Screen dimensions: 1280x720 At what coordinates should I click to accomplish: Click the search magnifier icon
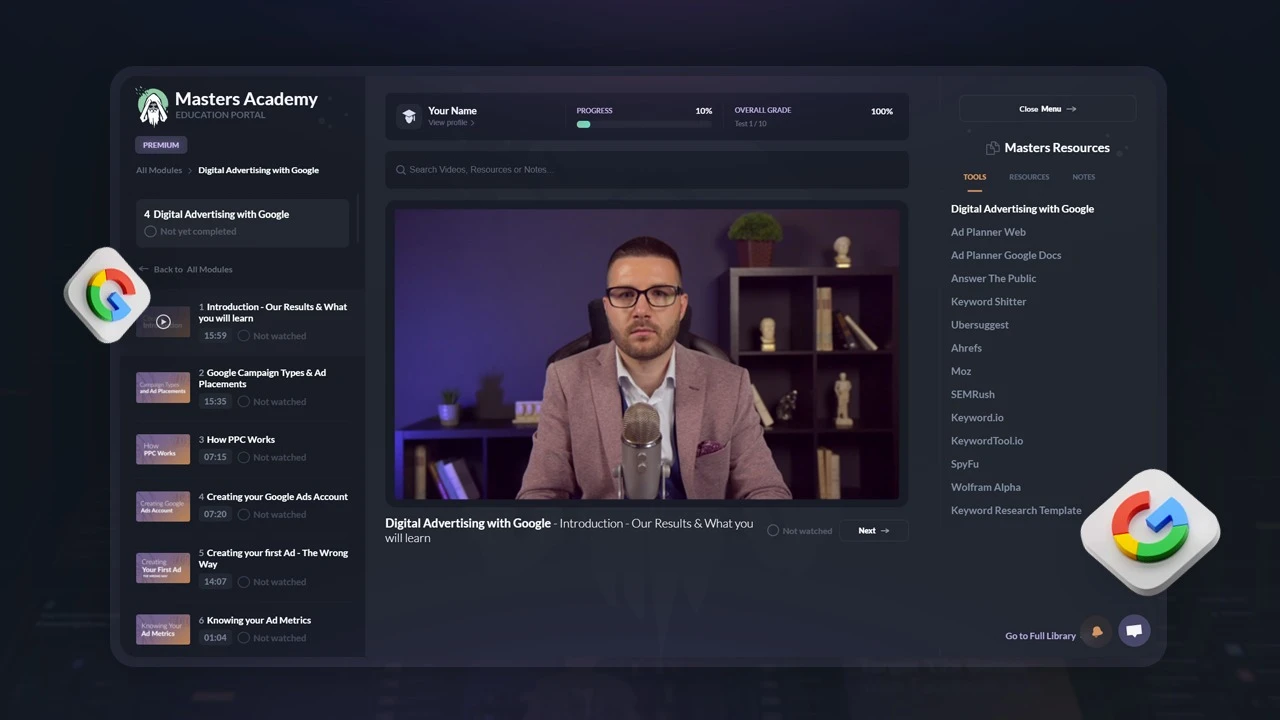[x=400, y=170]
